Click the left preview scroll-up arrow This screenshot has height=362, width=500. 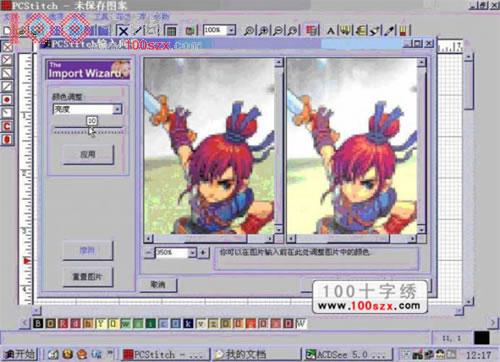point(279,63)
